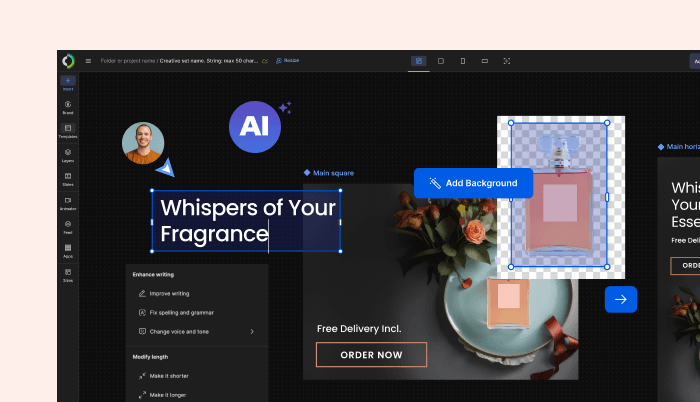Open the Templates panel
Screen dimensions: 700x402
click(68, 130)
